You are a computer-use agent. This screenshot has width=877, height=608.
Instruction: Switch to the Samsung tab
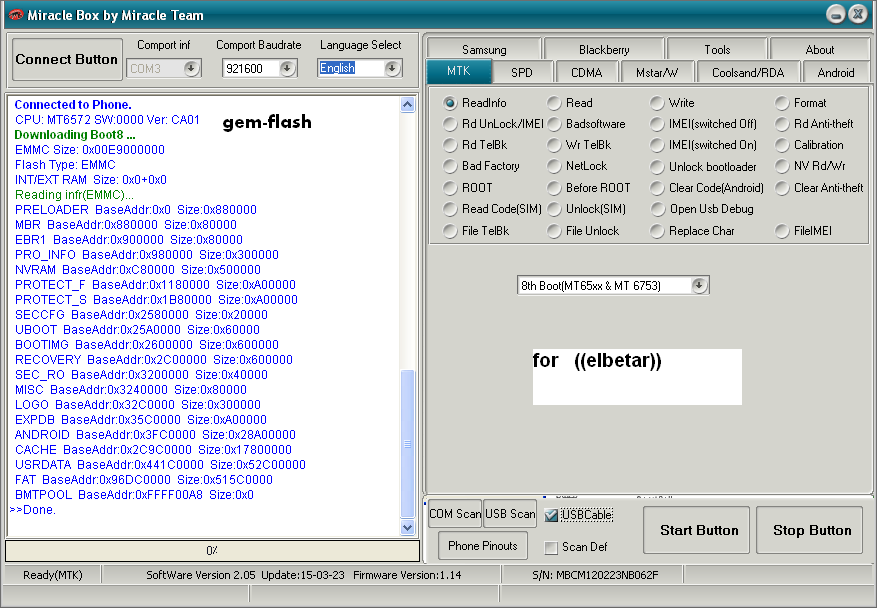click(x=484, y=49)
